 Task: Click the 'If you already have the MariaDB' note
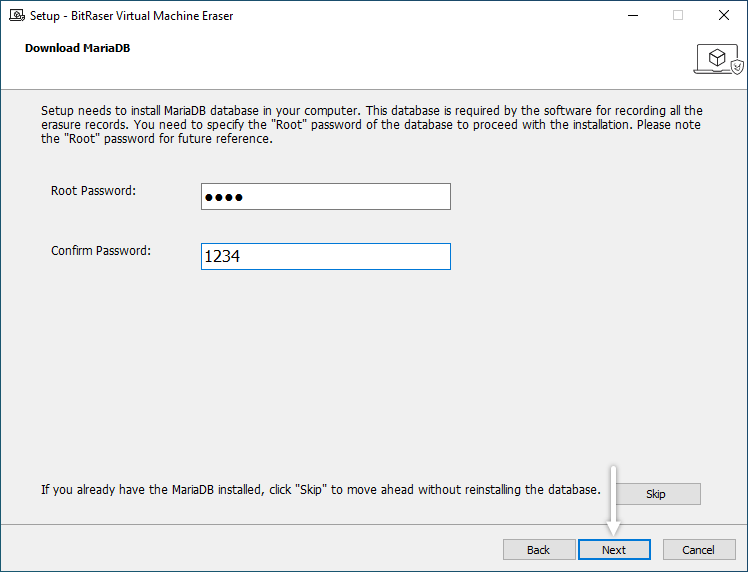(x=321, y=490)
